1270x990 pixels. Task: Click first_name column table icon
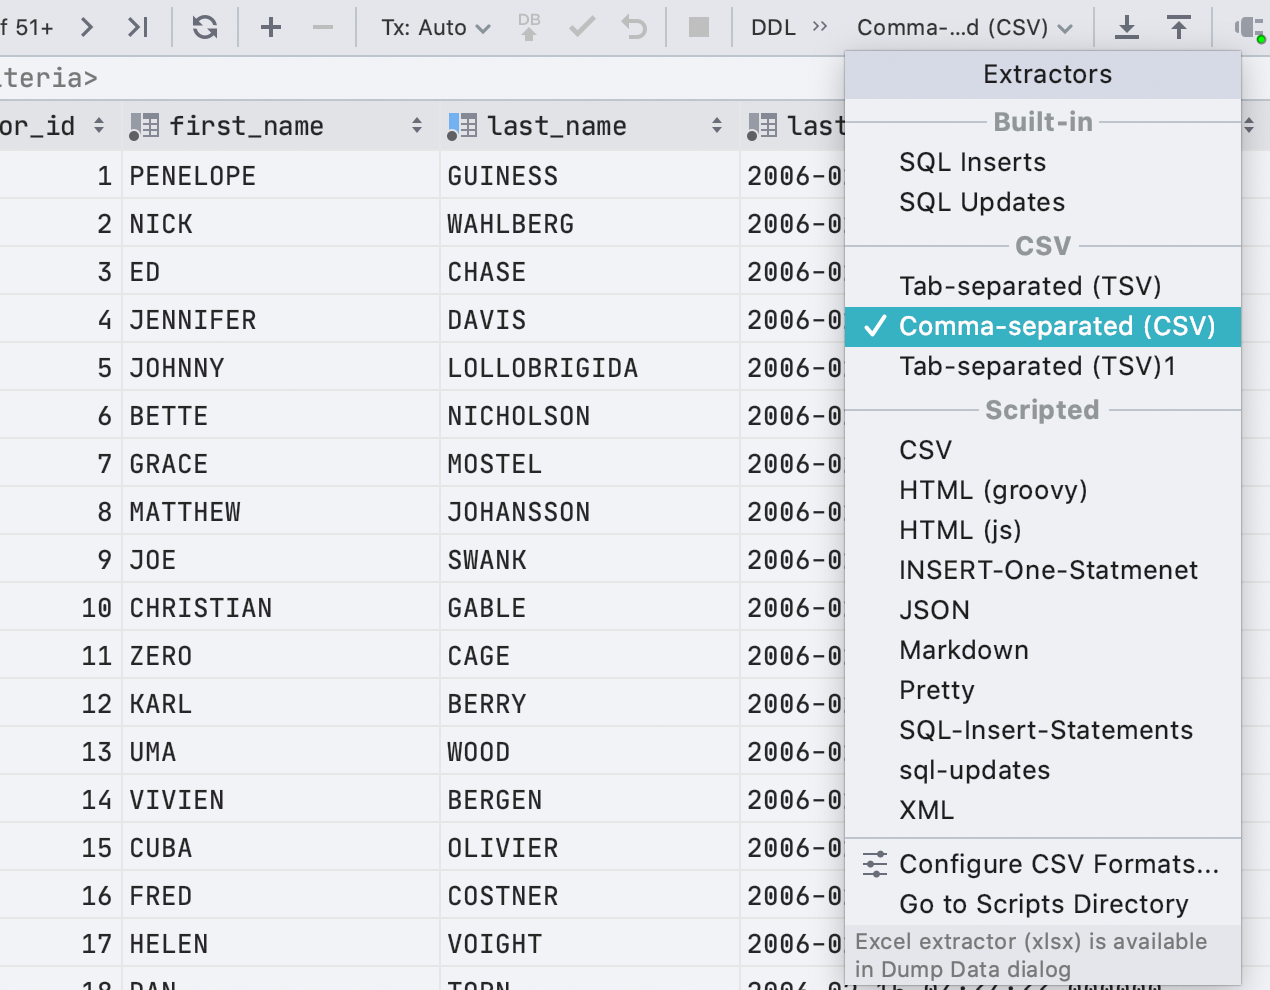(x=144, y=126)
